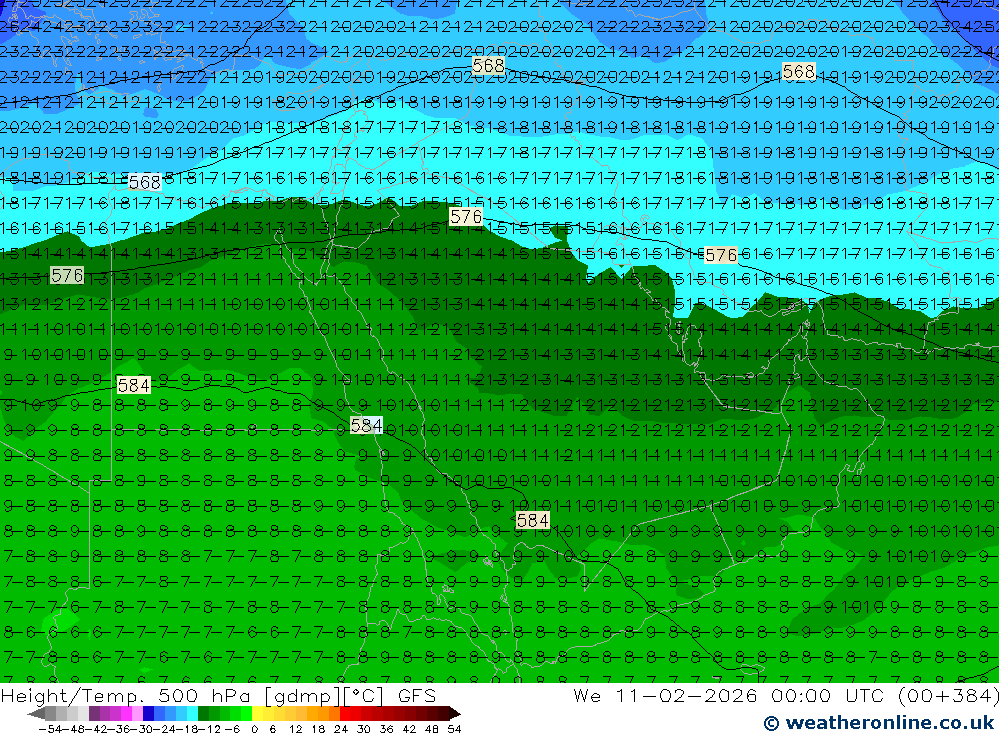Click the 568 contour label near the left edge

[x=145, y=182]
